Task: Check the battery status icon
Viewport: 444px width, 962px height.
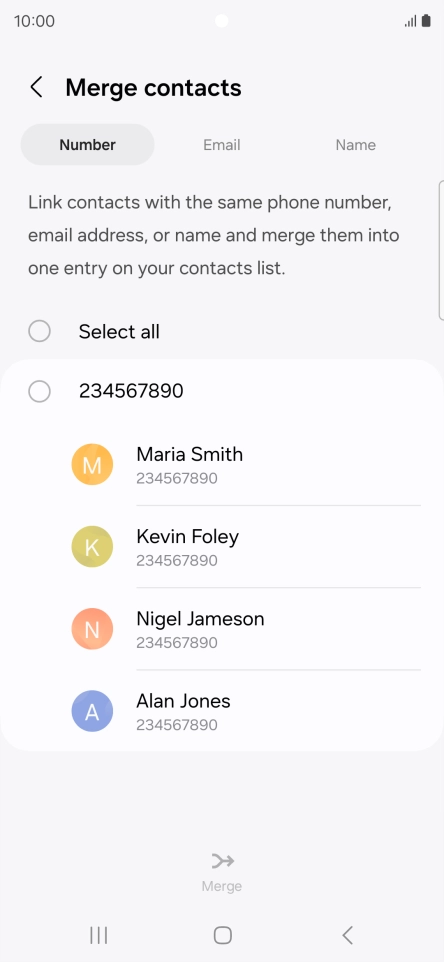Action: tap(426, 21)
